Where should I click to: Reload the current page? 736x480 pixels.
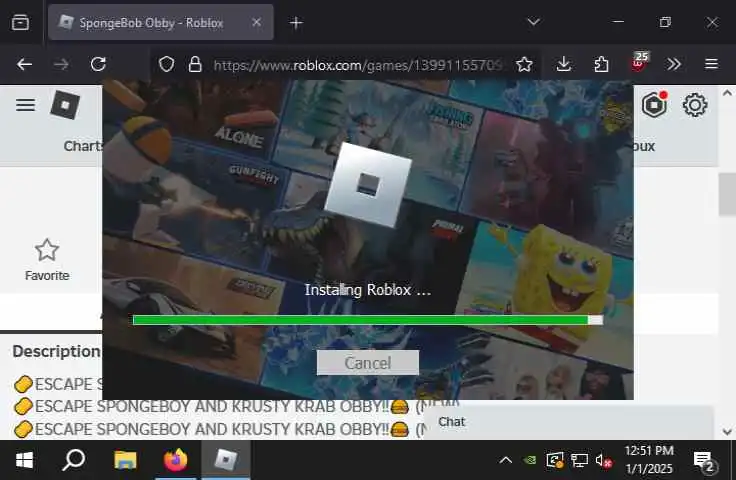point(98,64)
